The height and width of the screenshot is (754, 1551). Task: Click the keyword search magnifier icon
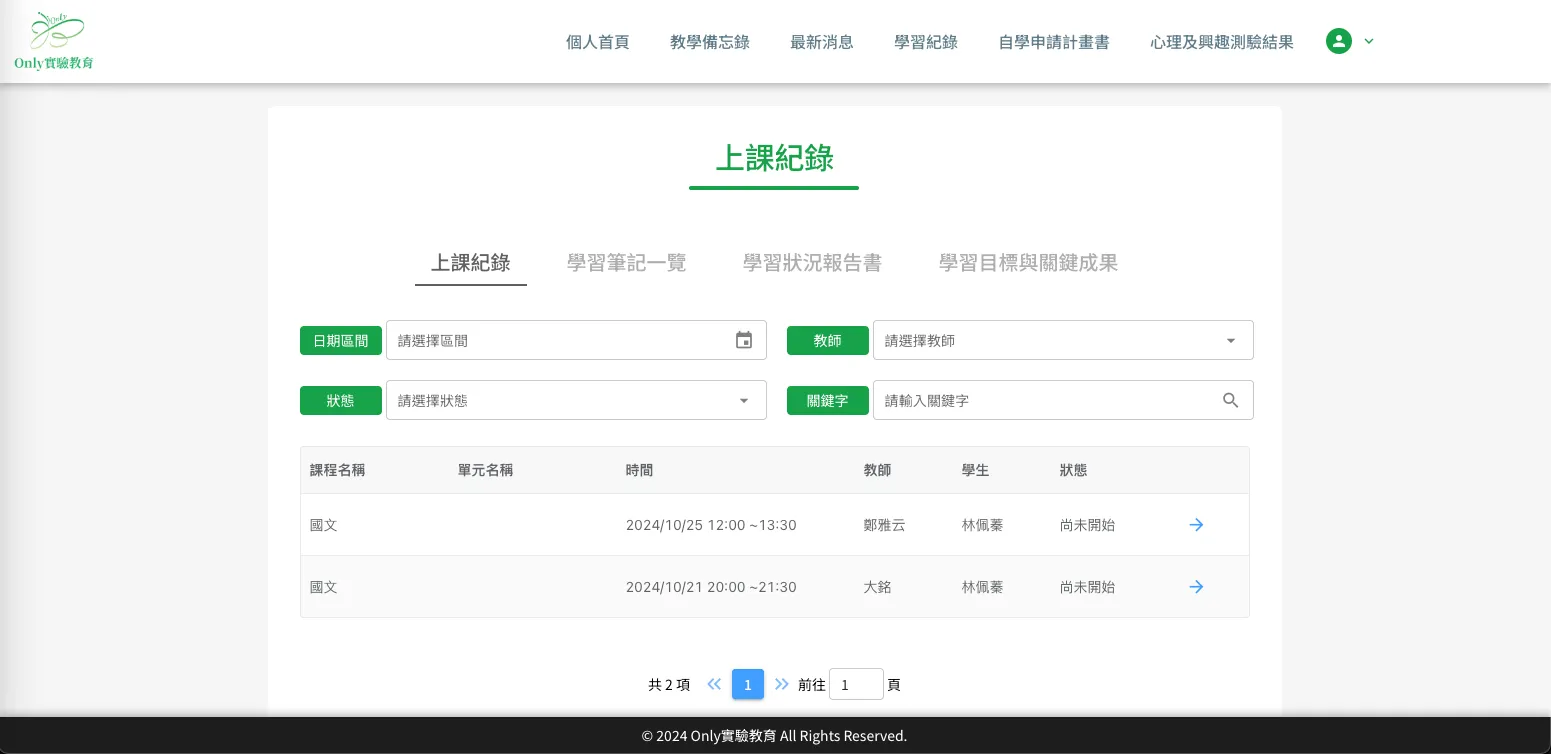pyautogui.click(x=1230, y=400)
